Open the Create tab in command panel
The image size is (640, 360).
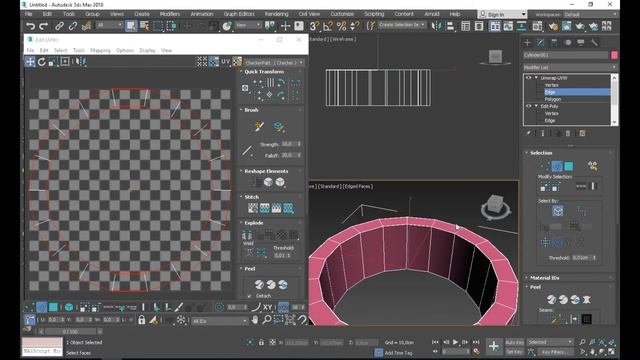[x=527, y=42]
